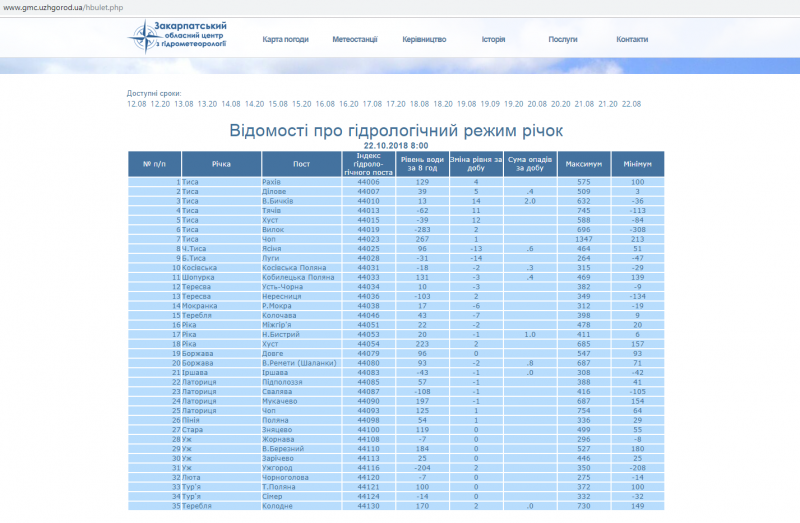Choose the 17.20 date link

(x=396, y=104)
